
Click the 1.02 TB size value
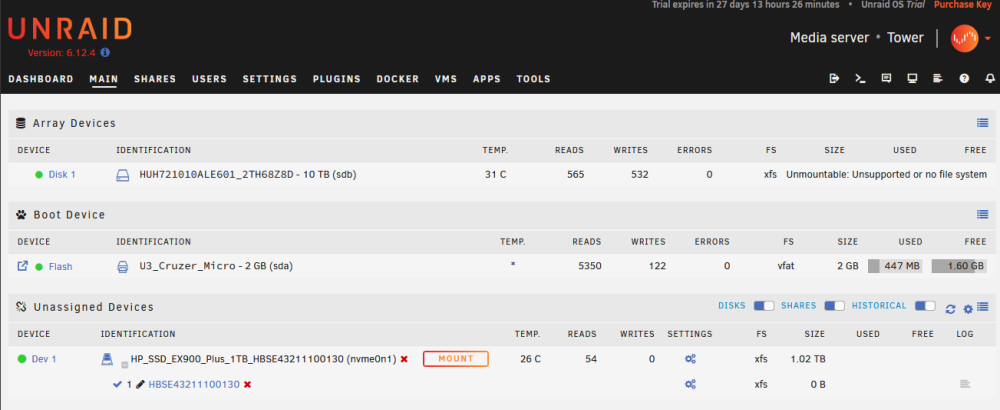click(x=808, y=359)
